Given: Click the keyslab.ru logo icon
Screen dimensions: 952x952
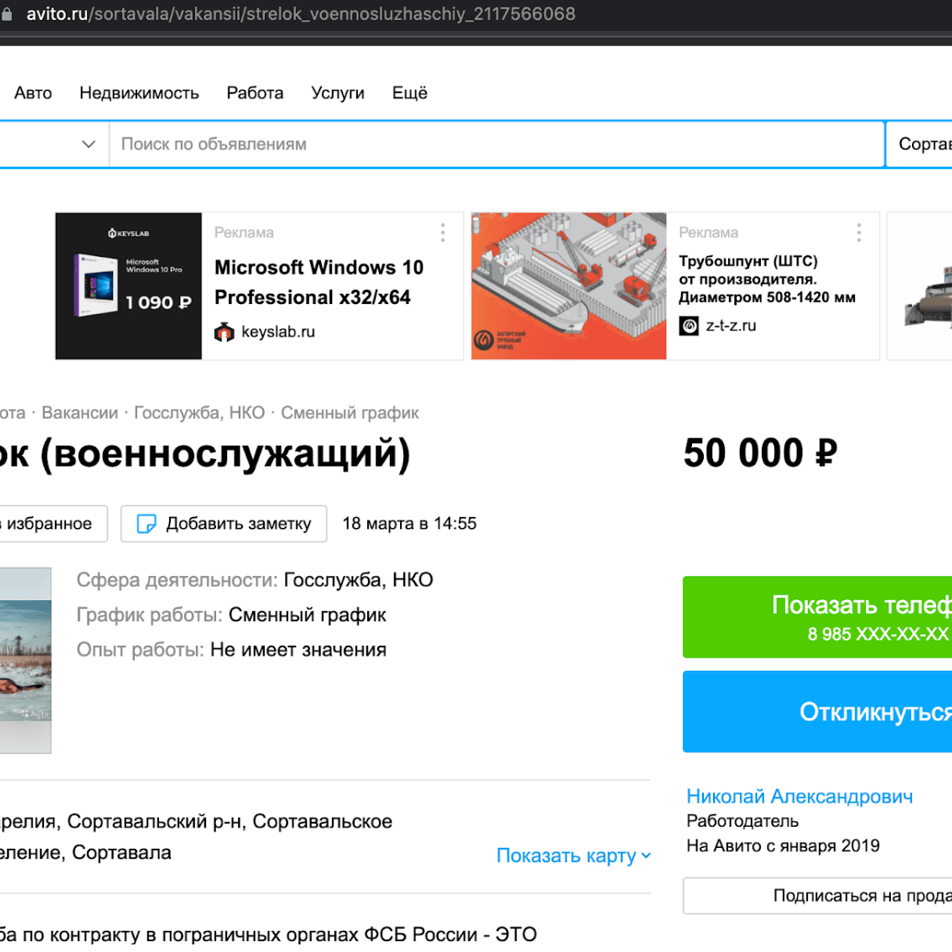Looking at the screenshot, I should coord(224,332).
